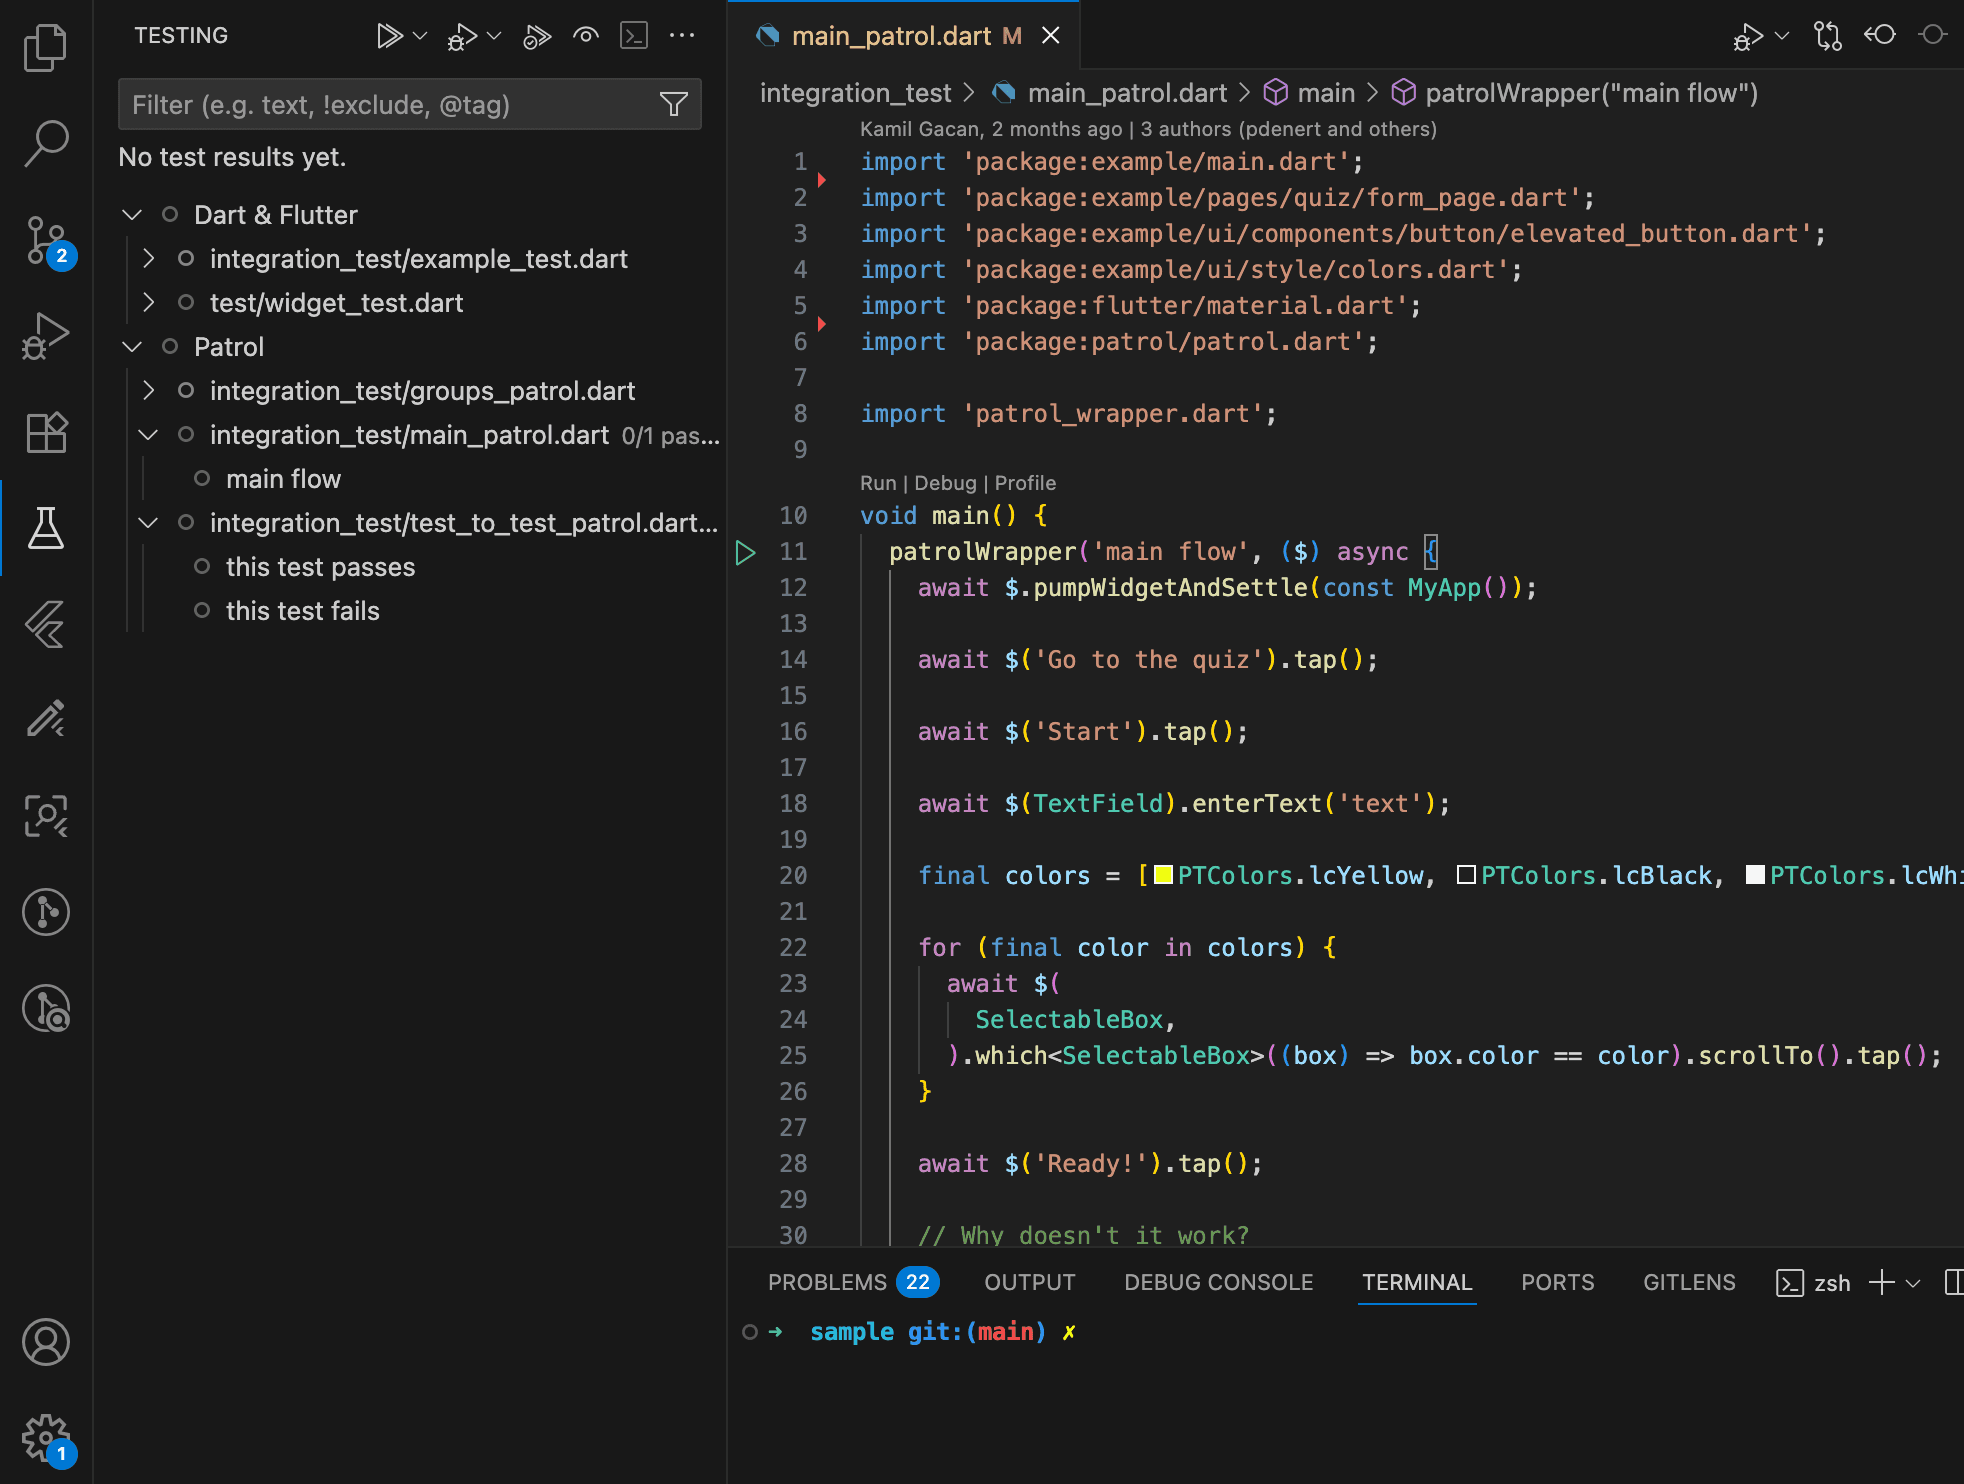Open the zsh terminal profile dropdown
The width and height of the screenshot is (1964, 1484).
pos(1915,1282)
